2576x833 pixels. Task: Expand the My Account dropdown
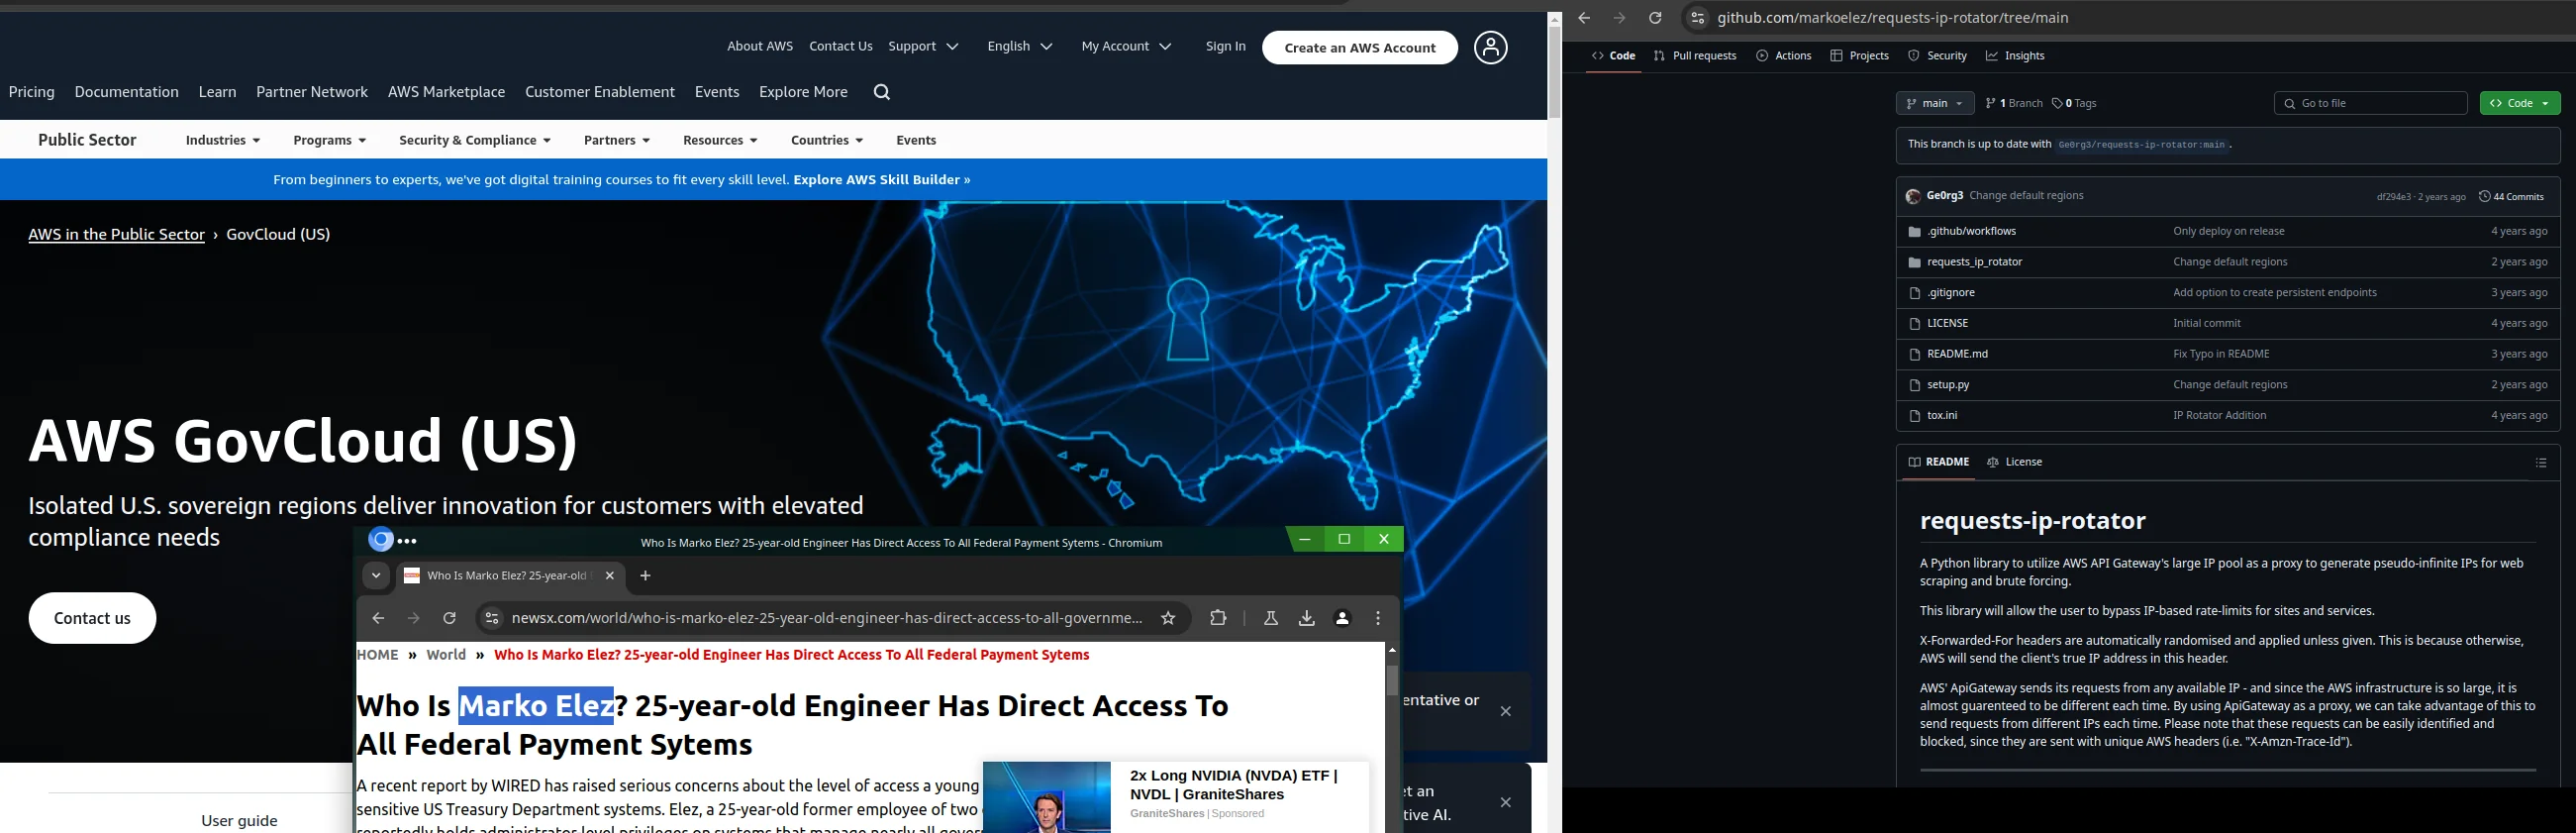1126,46
